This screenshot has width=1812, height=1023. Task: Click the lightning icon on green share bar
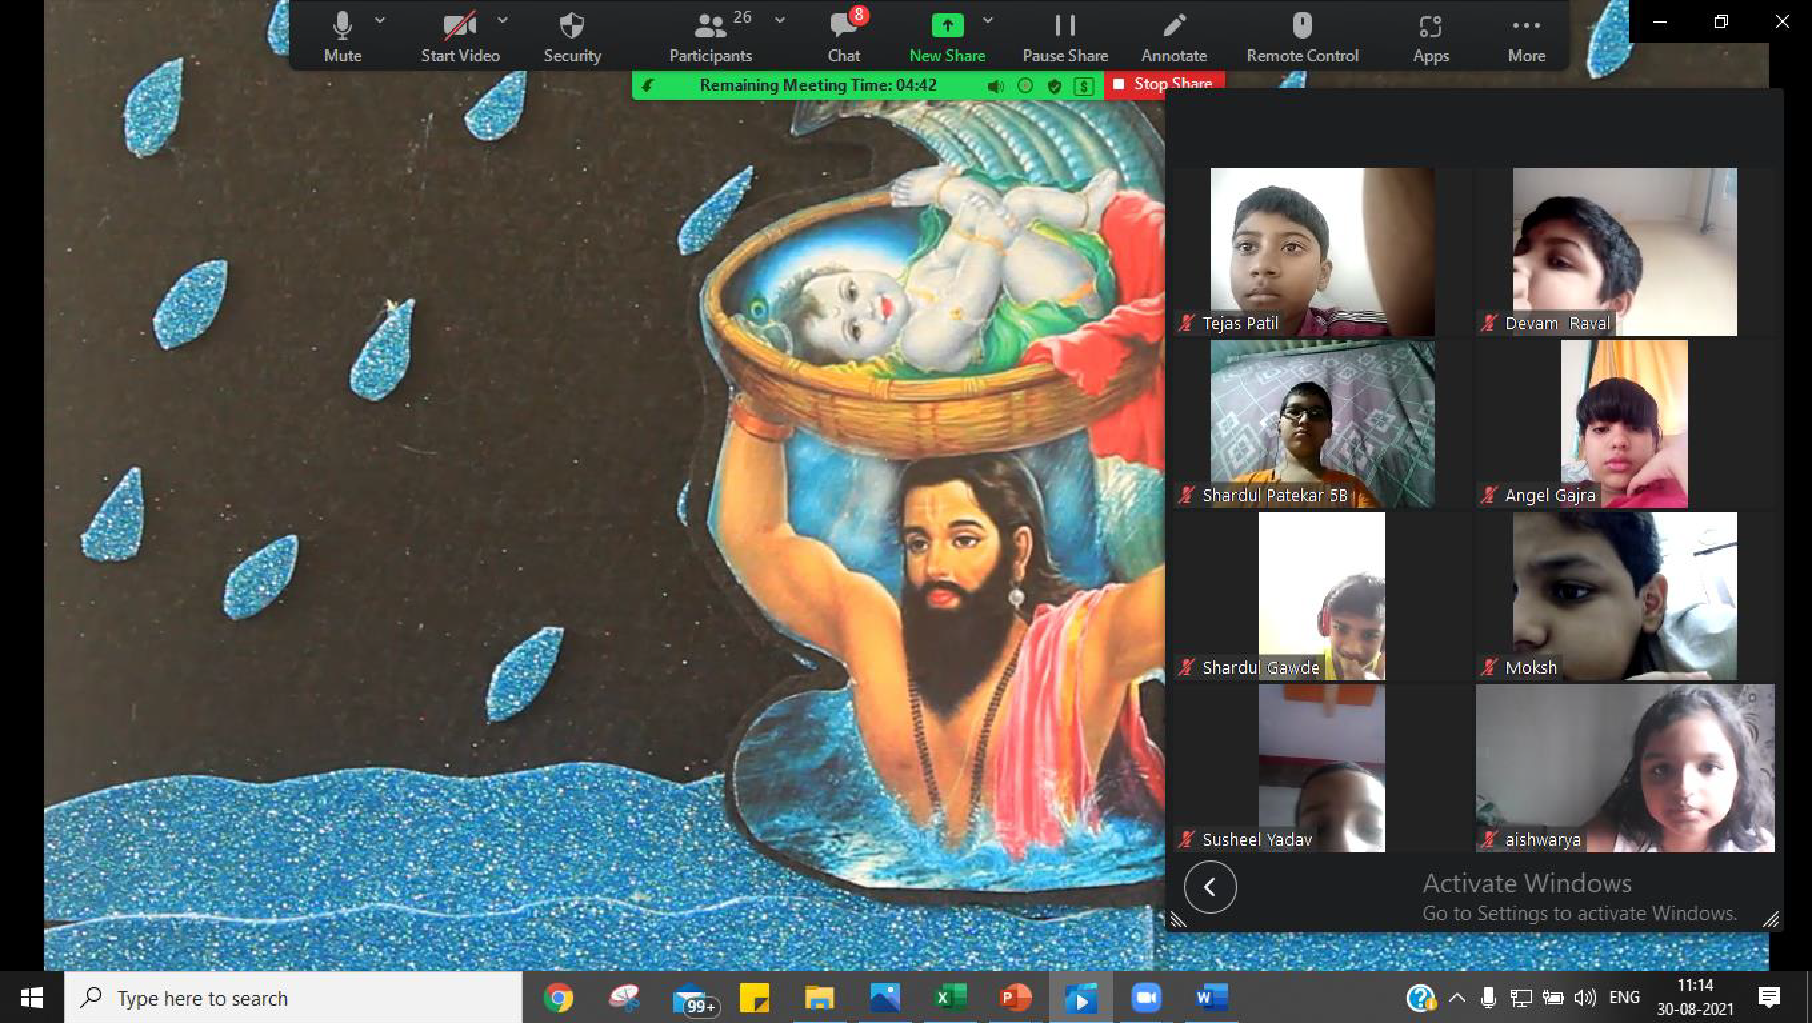point(648,86)
